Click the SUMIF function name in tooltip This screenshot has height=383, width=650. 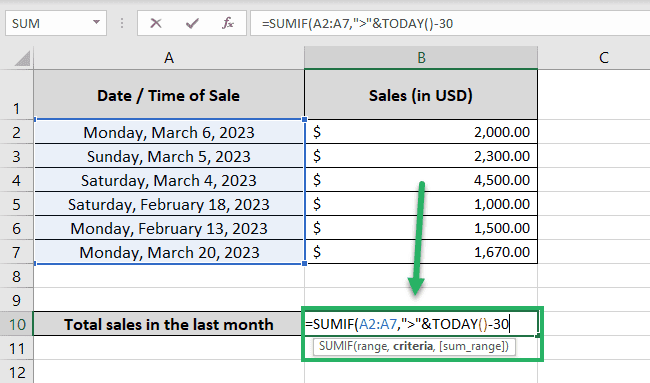(335, 346)
